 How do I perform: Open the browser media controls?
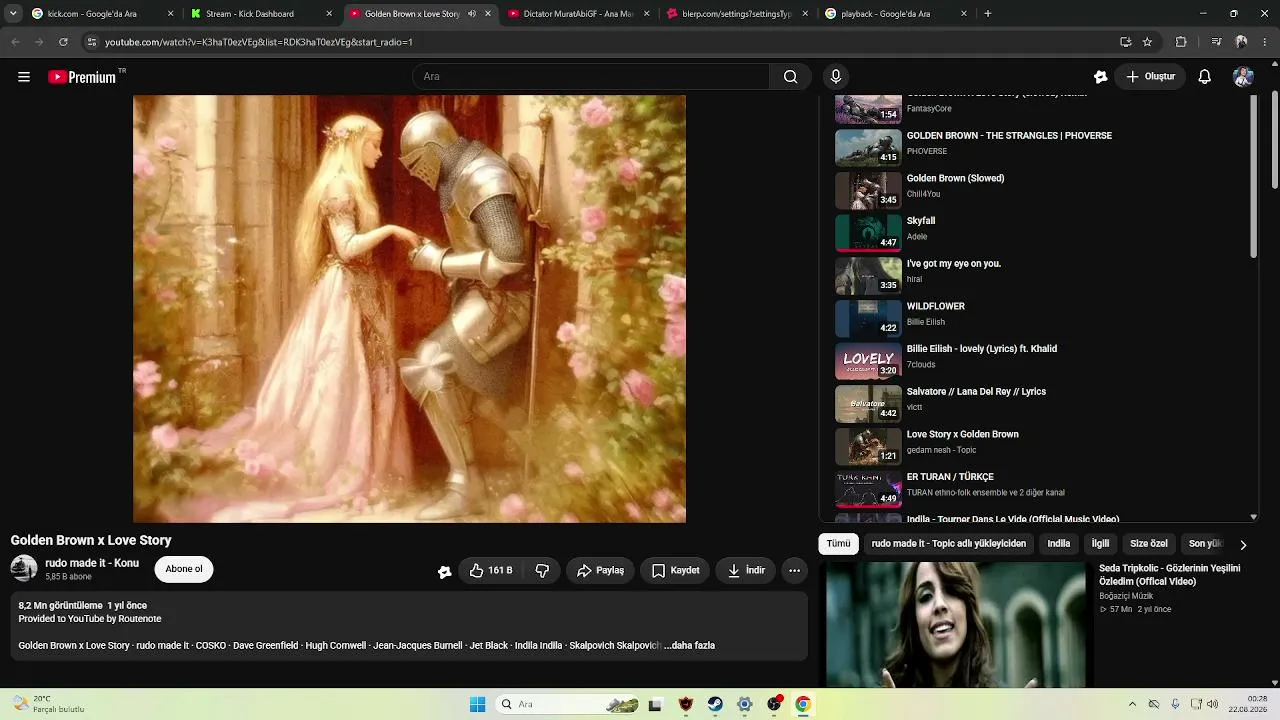coord(1216,42)
